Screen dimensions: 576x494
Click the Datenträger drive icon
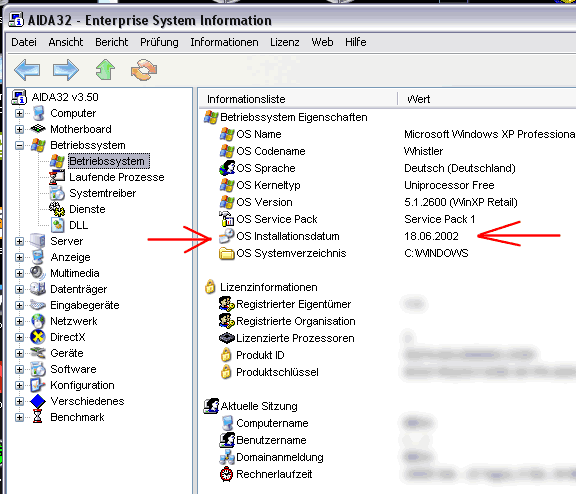pos(38,289)
